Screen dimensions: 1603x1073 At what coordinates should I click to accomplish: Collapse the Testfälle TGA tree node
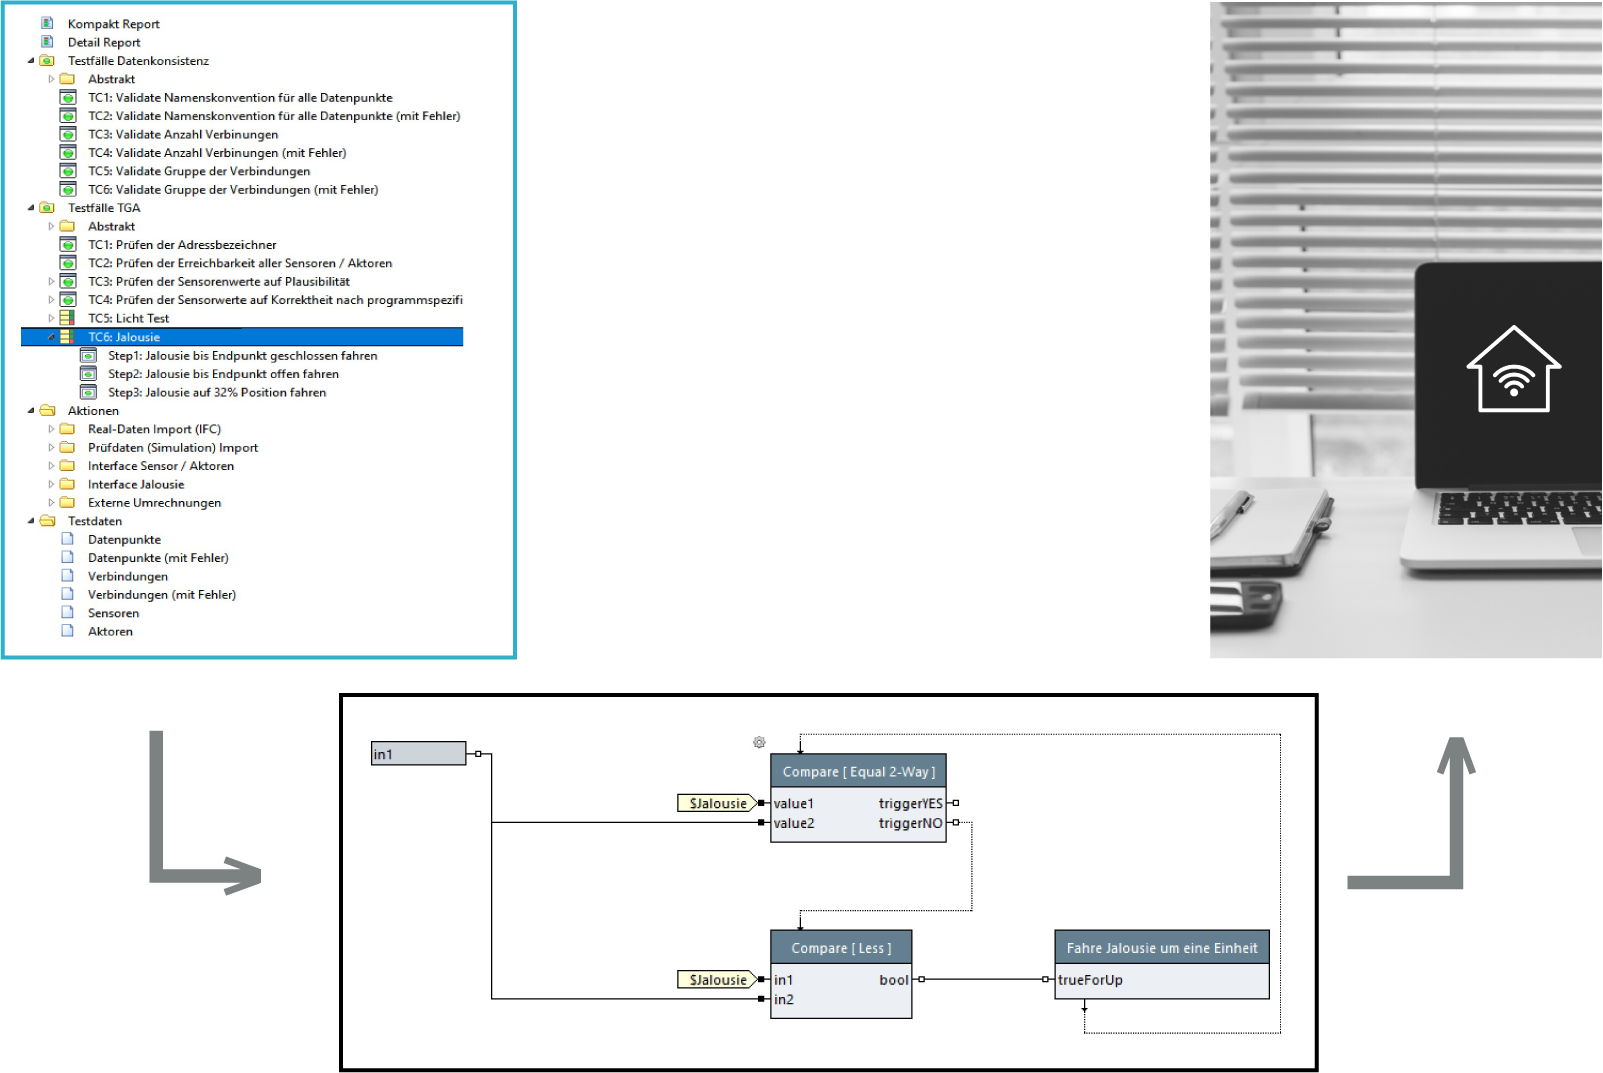(31, 208)
